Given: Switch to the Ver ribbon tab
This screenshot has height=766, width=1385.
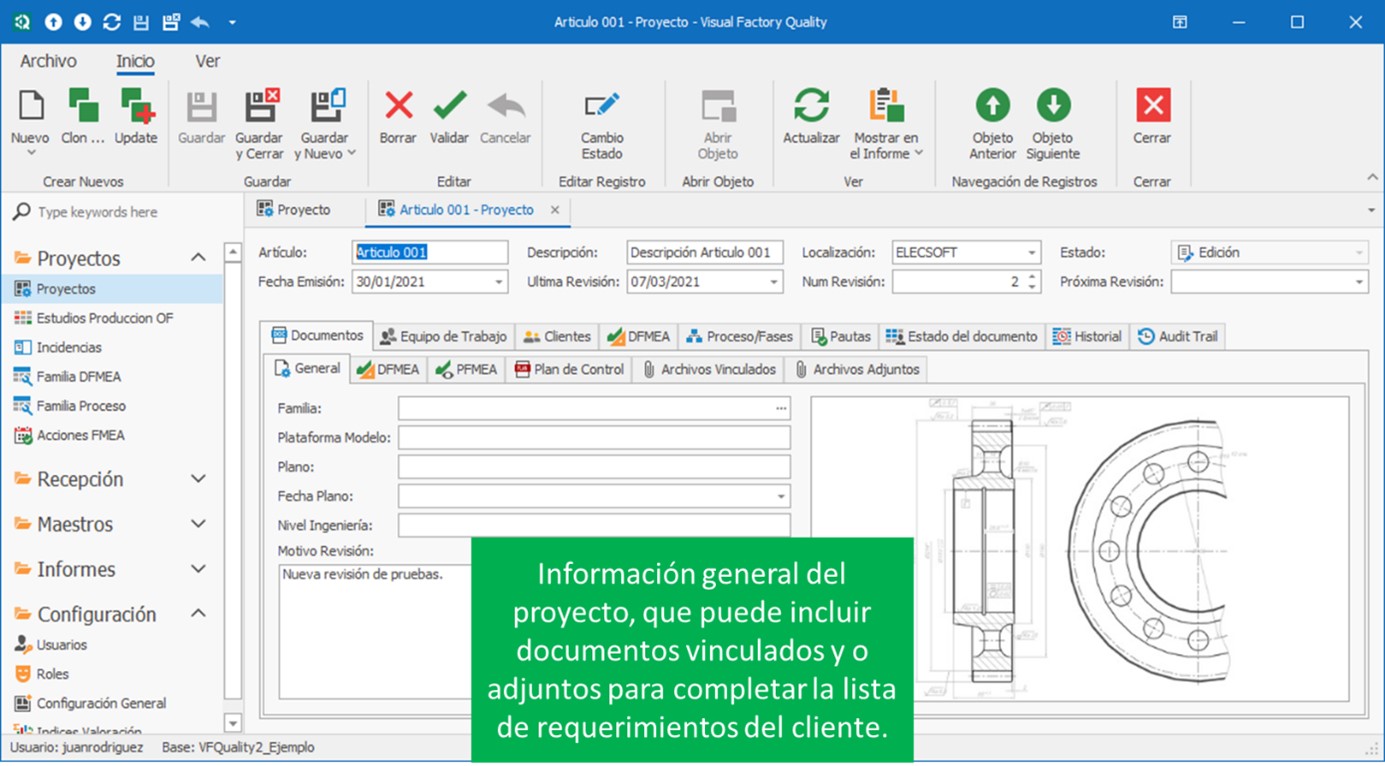Looking at the screenshot, I should click(x=208, y=61).
